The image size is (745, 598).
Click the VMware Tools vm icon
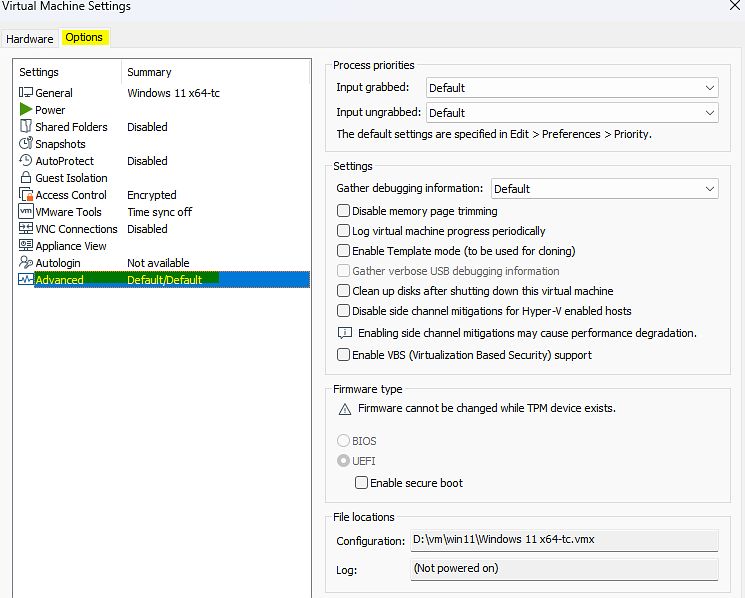click(26, 212)
